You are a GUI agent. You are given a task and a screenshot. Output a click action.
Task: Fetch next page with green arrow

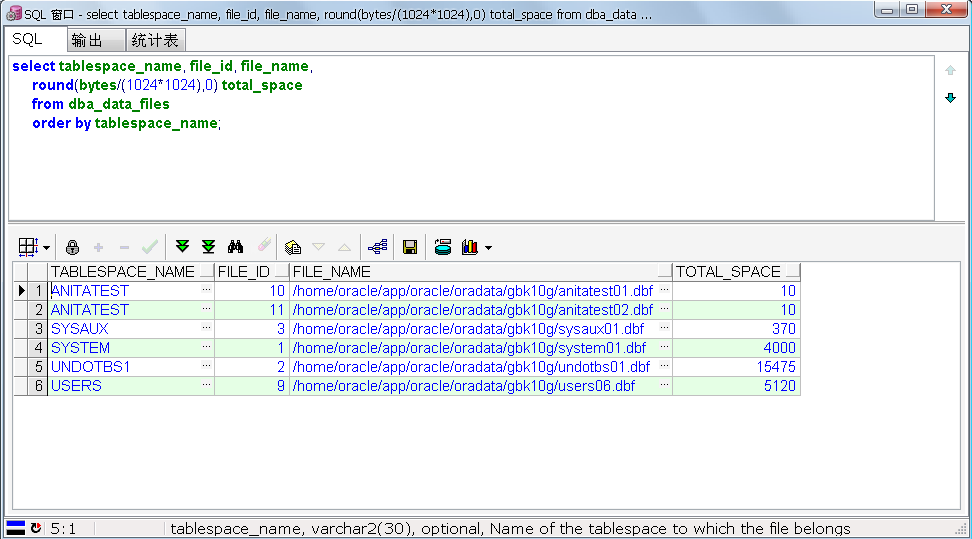[182, 247]
